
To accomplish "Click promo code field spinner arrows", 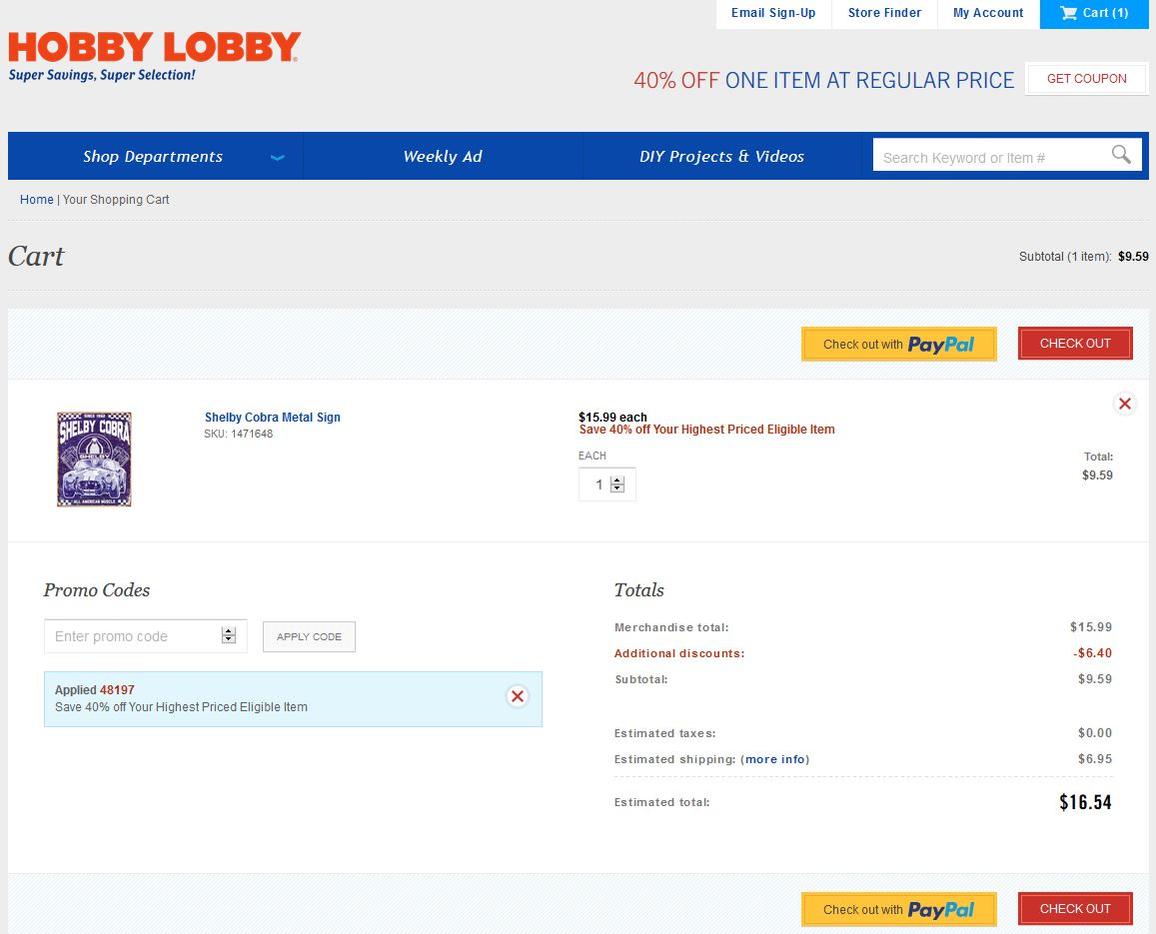I will [229, 636].
